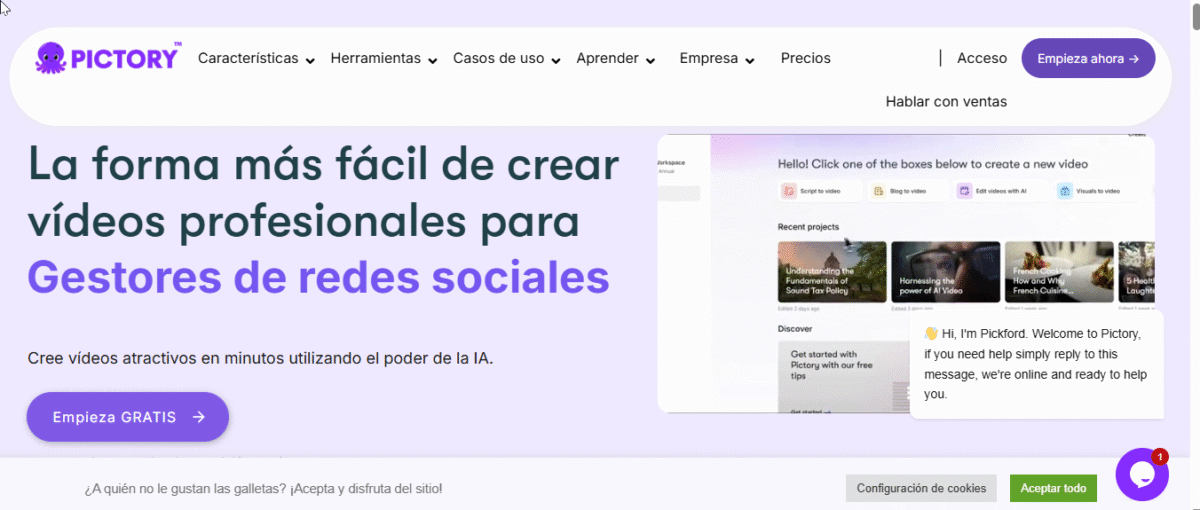This screenshot has width=1200, height=510.
Task: Click the Acceso login link
Action: [981, 58]
